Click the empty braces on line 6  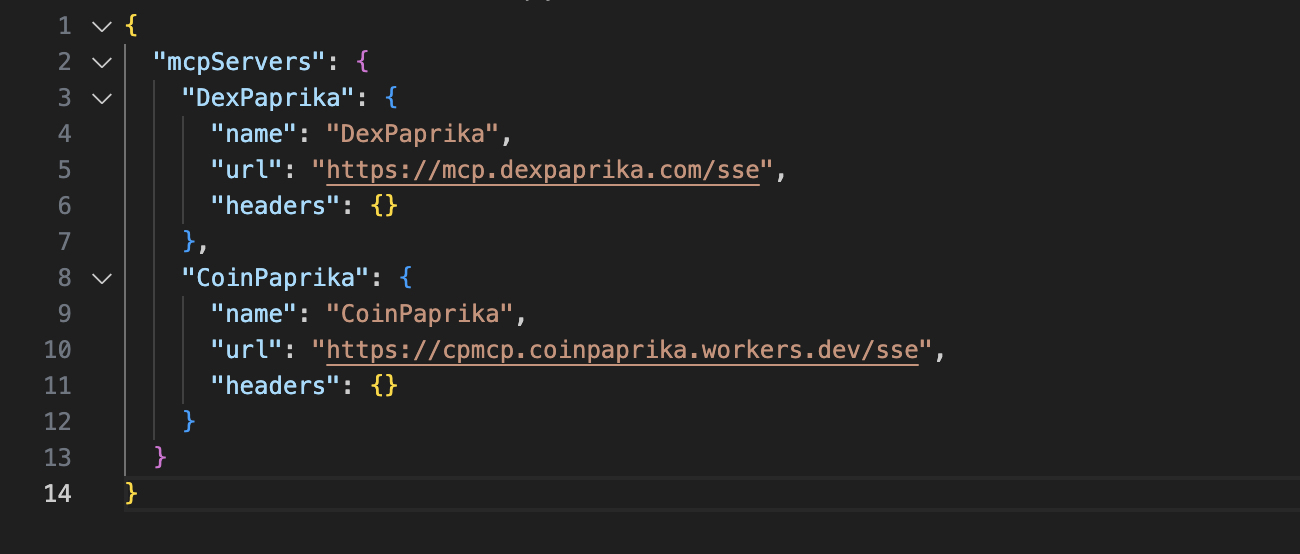tap(384, 206)
